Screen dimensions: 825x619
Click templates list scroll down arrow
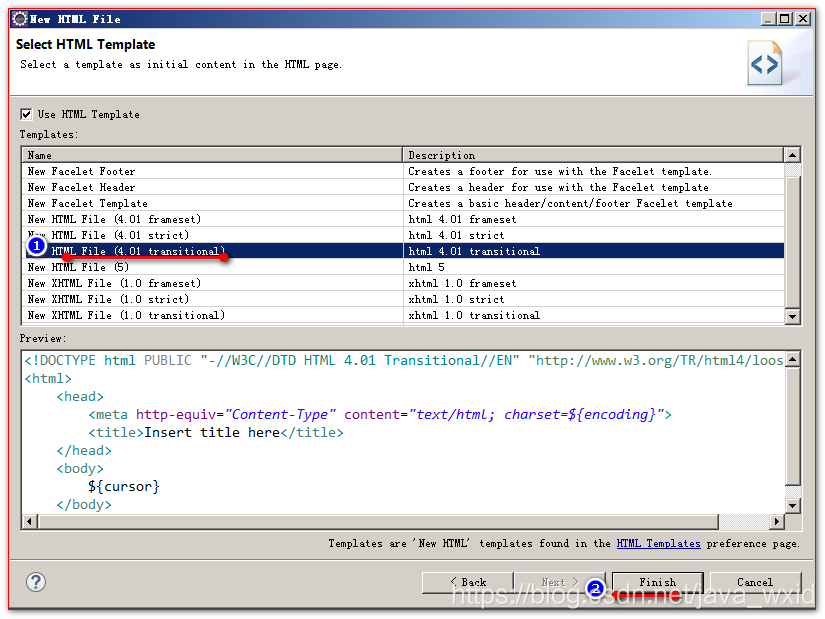pyautogui.click(x=792, y=316)
